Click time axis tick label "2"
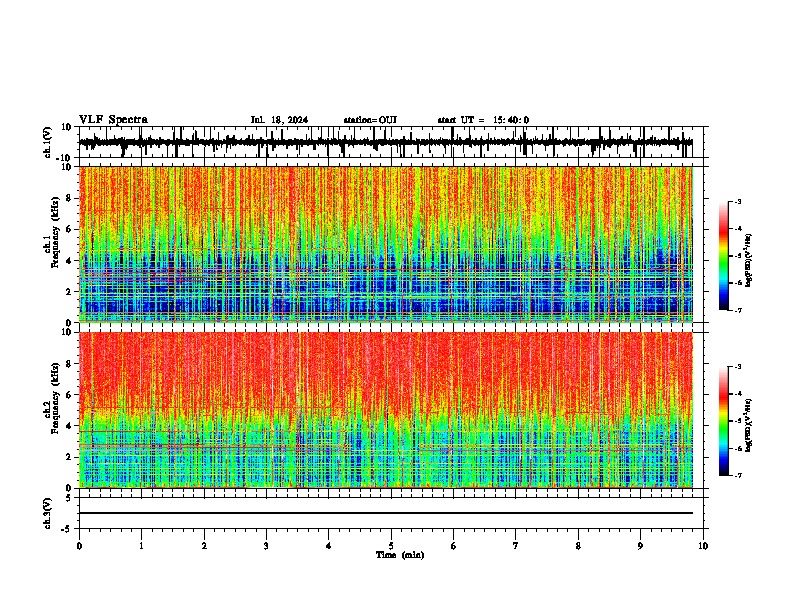792x612 pixels. (204, 546)
